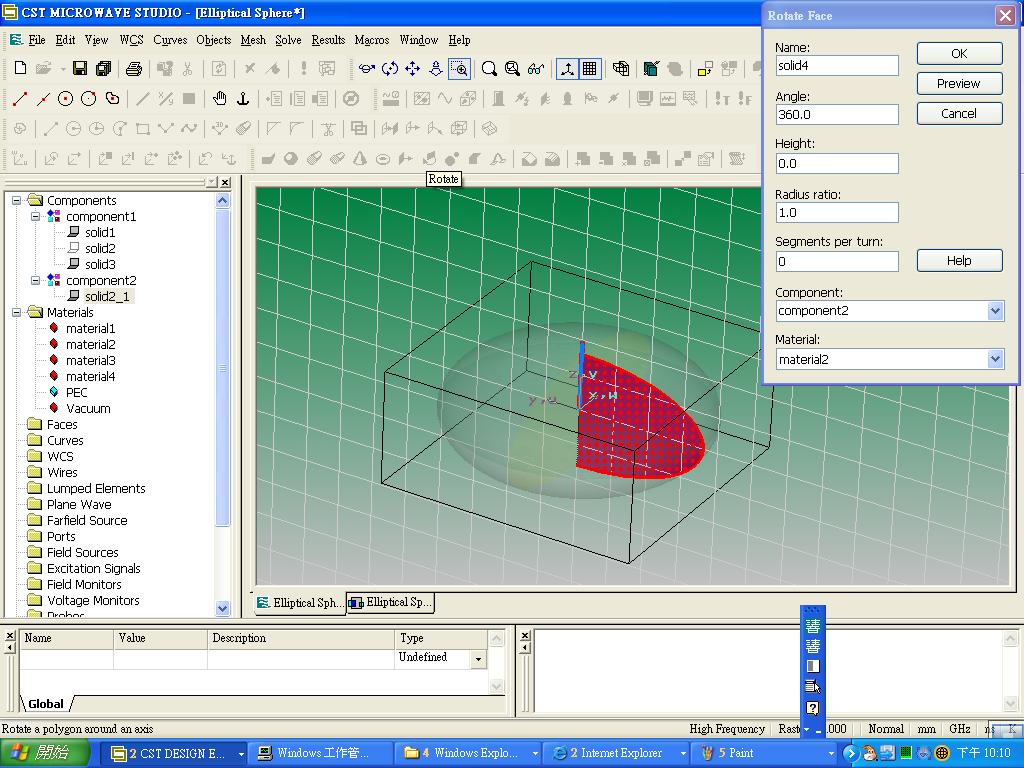1024x768 pixels.
Task: Click navigation tree scroll down arrow
Action: (x=222, y=608)
